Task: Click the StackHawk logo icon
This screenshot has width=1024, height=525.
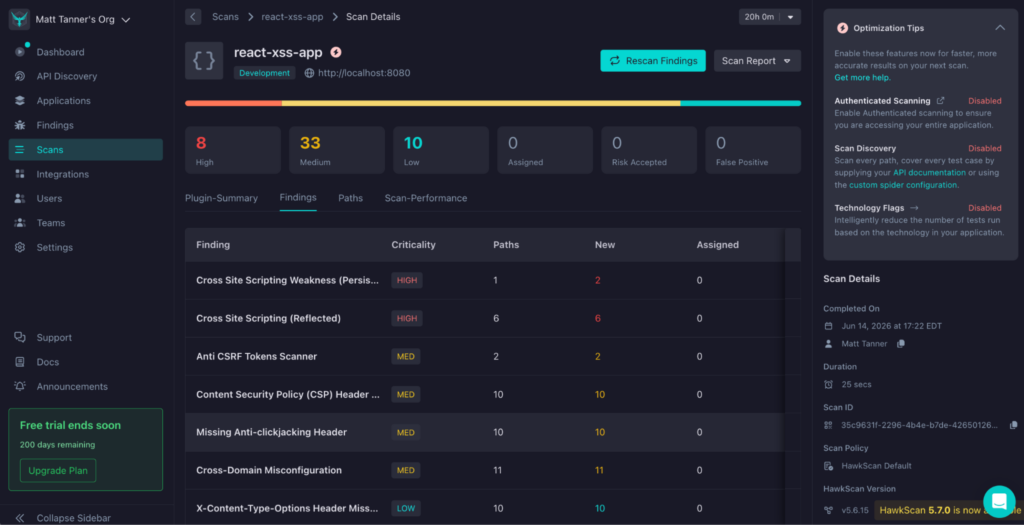Action: [x=20, y=20]
